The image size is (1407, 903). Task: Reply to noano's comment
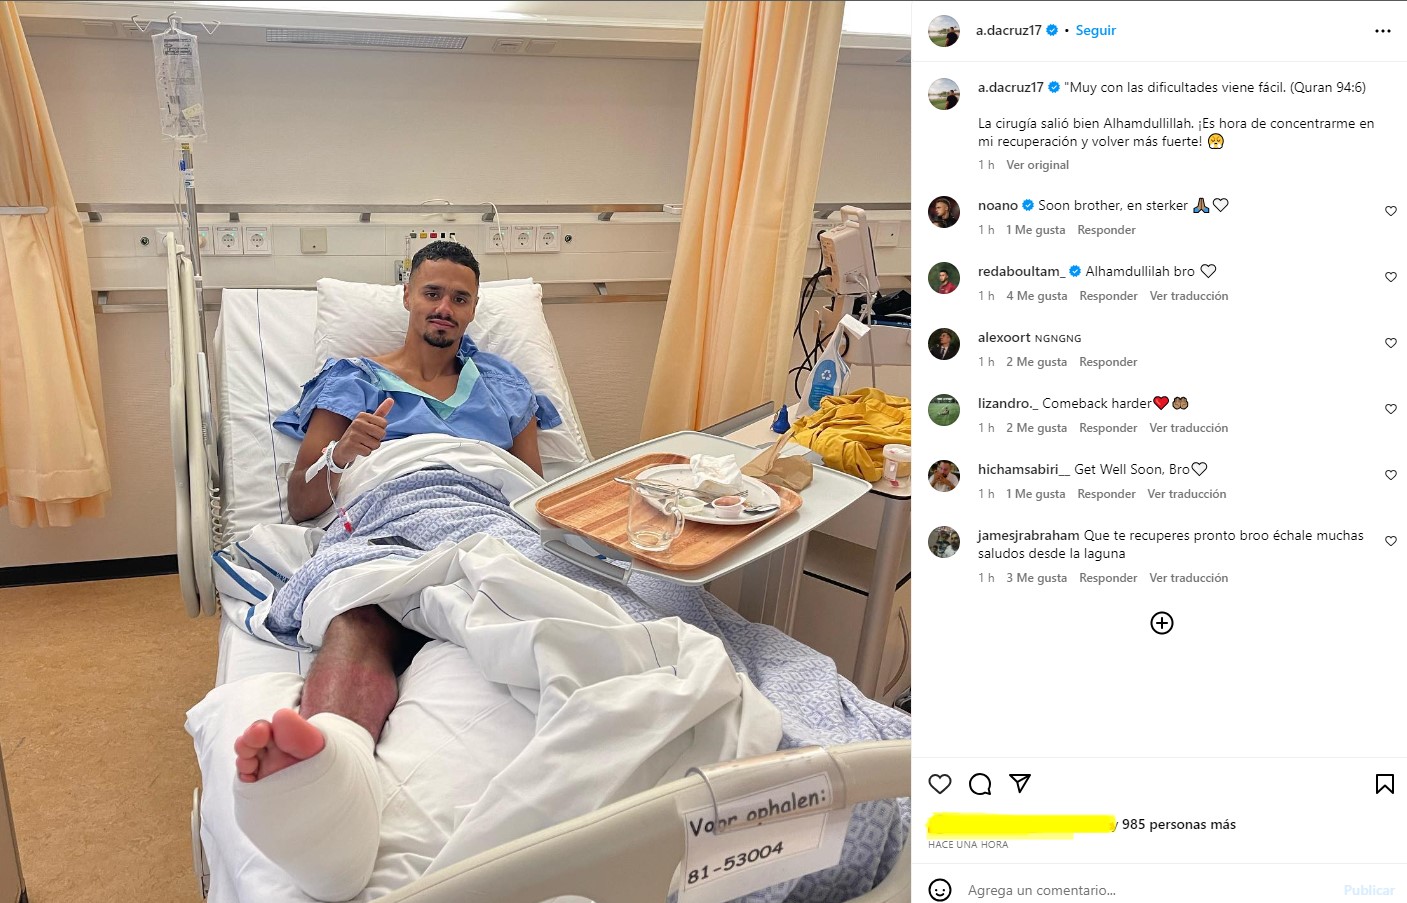point(1106,230)
